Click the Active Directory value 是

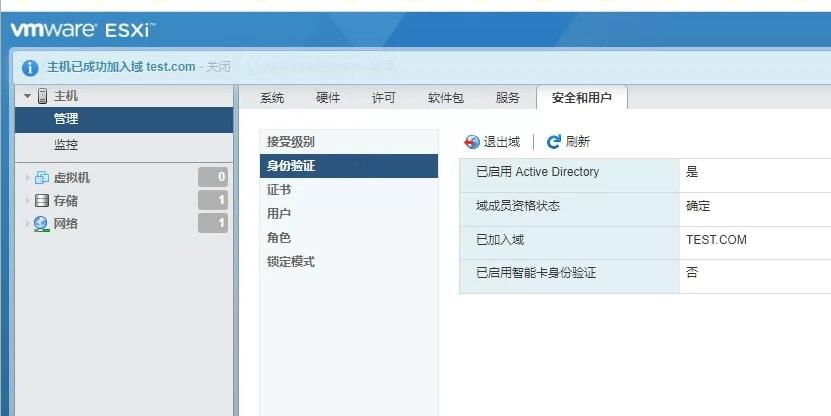(x=692, y=172)
